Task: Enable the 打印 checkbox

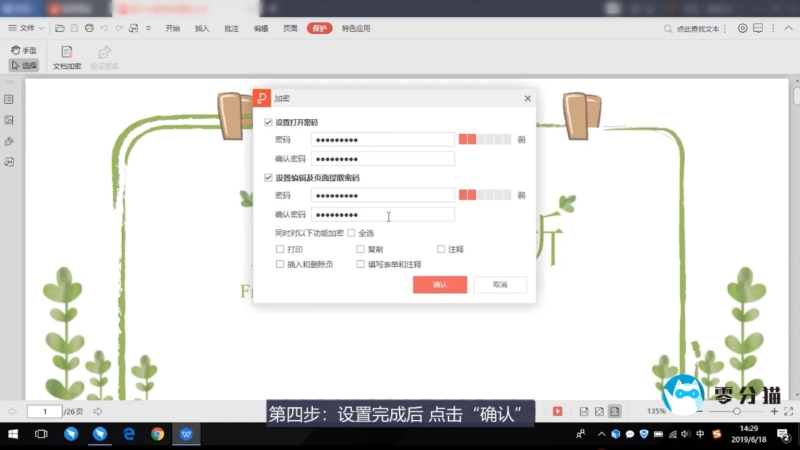Action: tap(280, 249)
